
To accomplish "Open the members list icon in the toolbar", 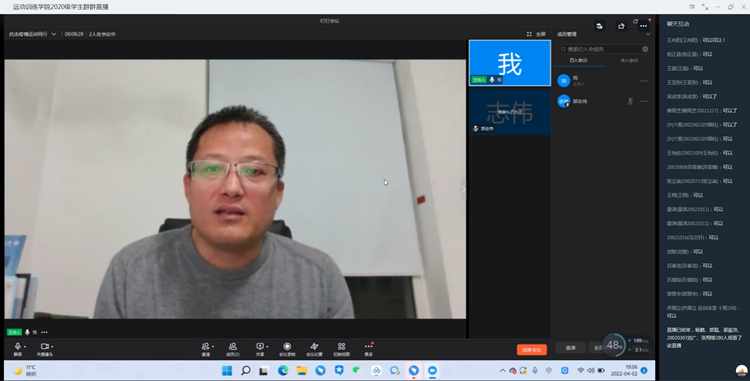I will (x=232, y=346).
